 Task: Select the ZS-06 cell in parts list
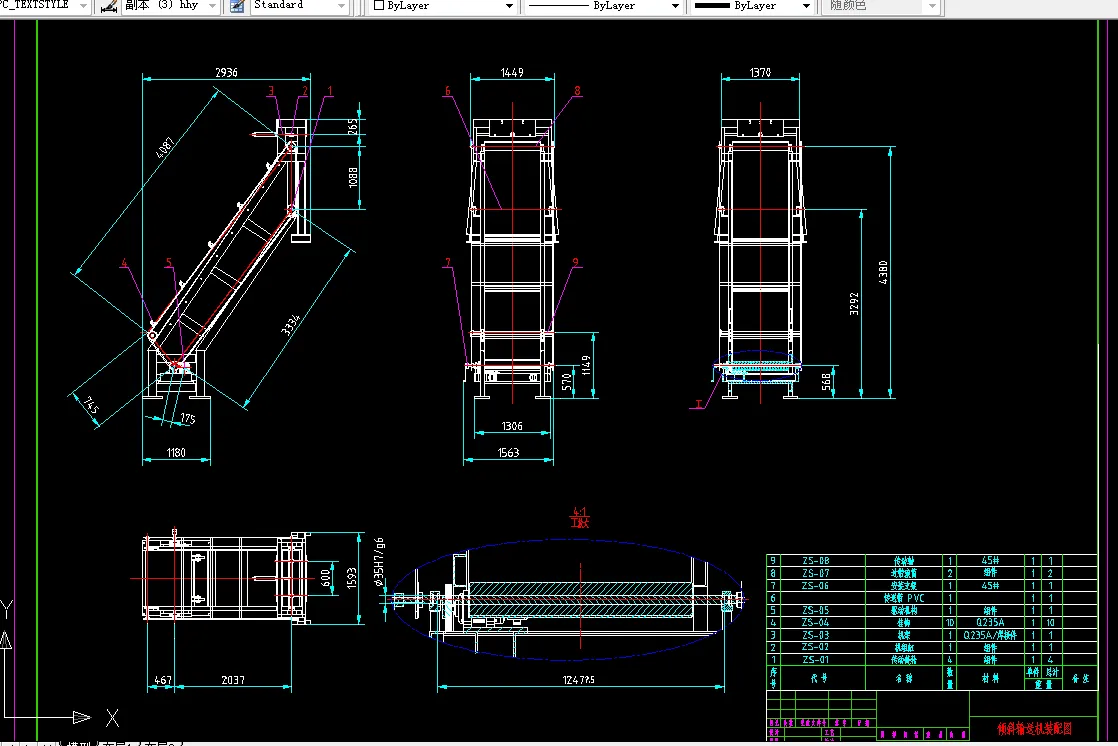[816, 586]
